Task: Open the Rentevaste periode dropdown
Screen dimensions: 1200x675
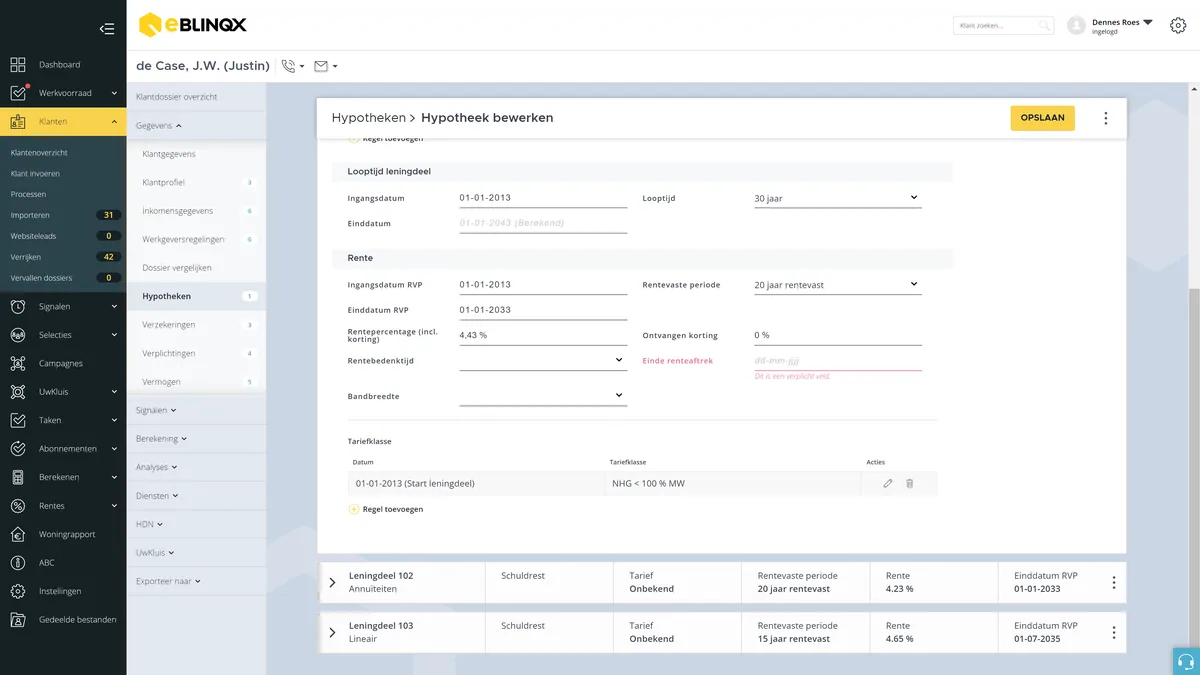Action: (x=838, y=285)
